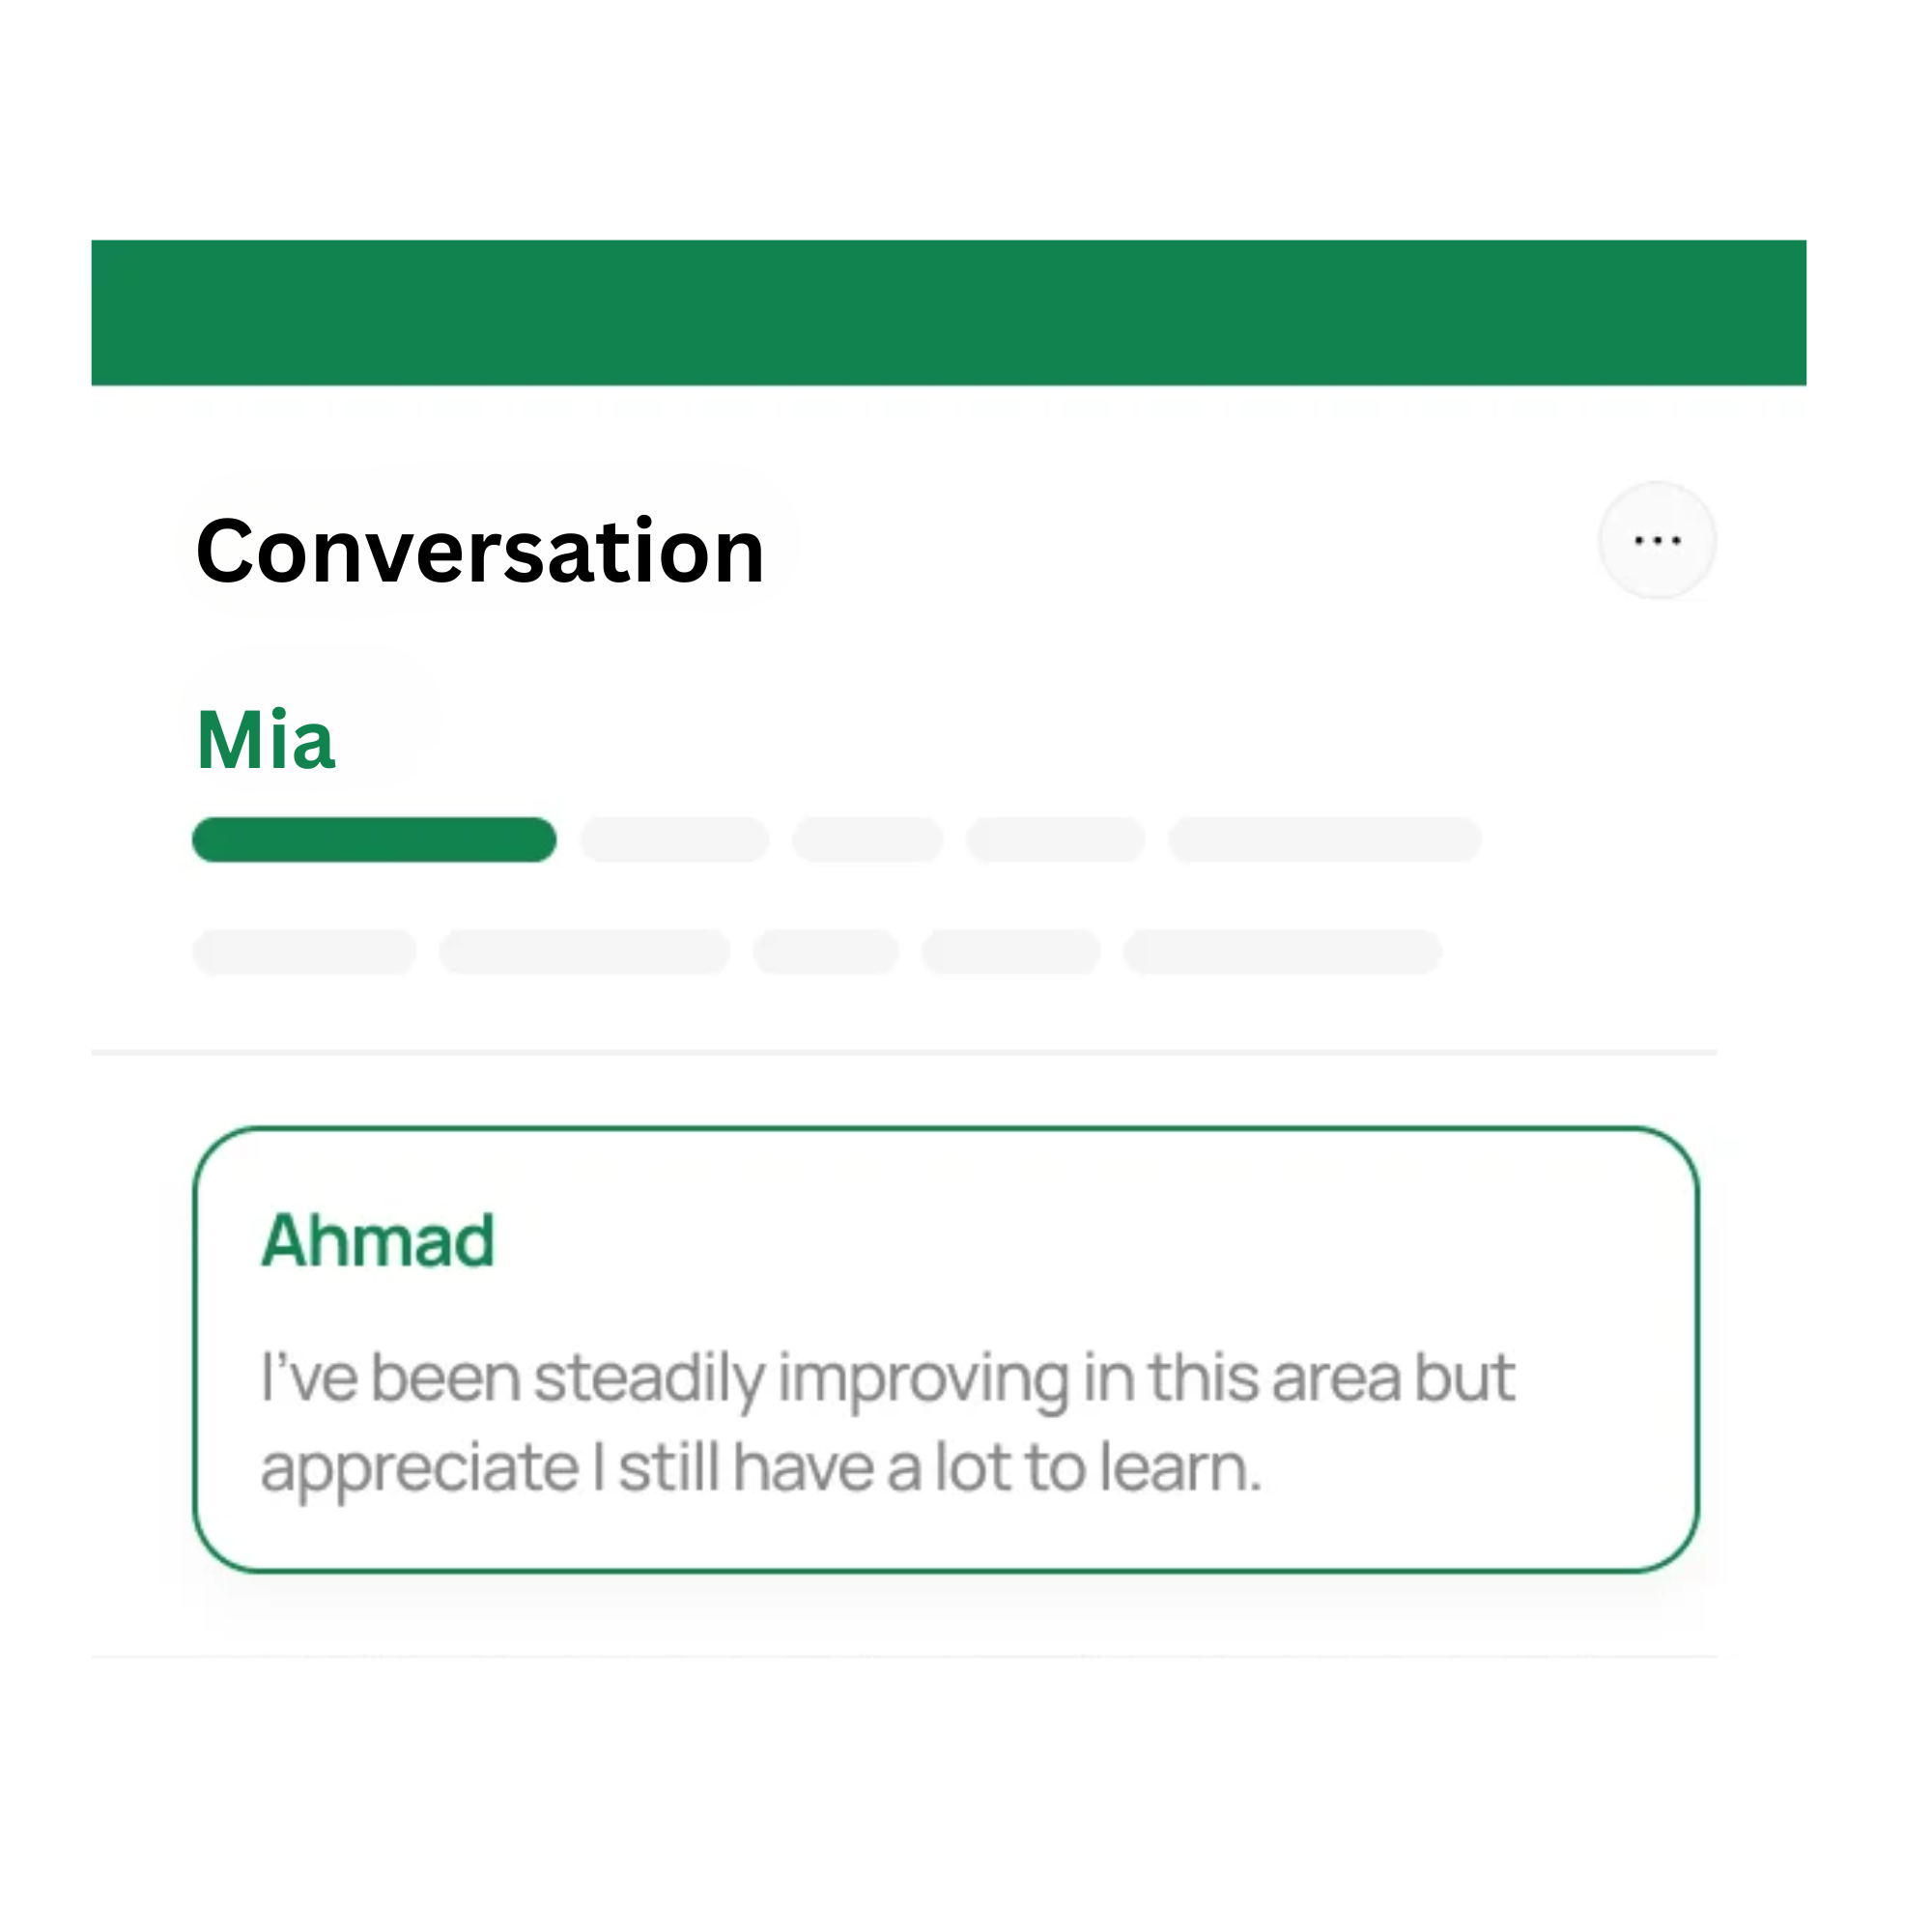1932x1932 pixels.
Task: Open the three-dot more options menu
Action: [1657, 541]
